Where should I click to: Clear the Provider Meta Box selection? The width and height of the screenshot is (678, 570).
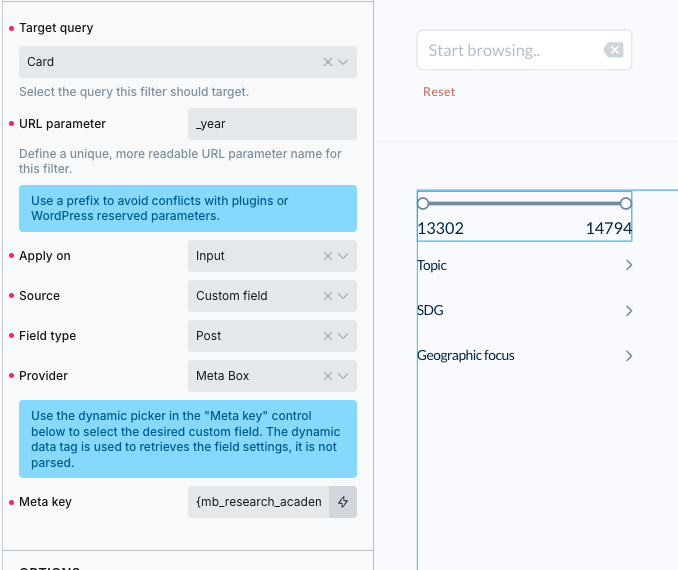coord(328,376)
